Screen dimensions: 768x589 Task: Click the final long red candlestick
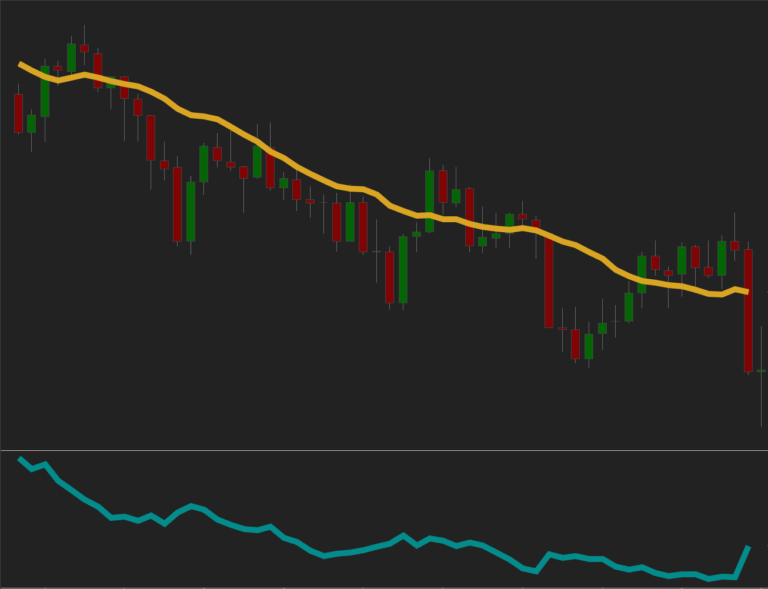(x=748, y=310)
